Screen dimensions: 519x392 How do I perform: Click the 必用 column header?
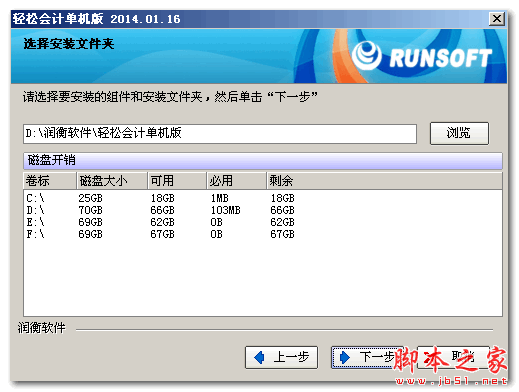tap(237, 181)
